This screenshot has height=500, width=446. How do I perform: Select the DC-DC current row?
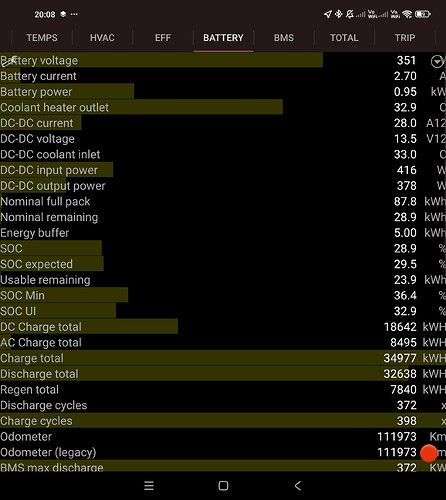point(223,123)
